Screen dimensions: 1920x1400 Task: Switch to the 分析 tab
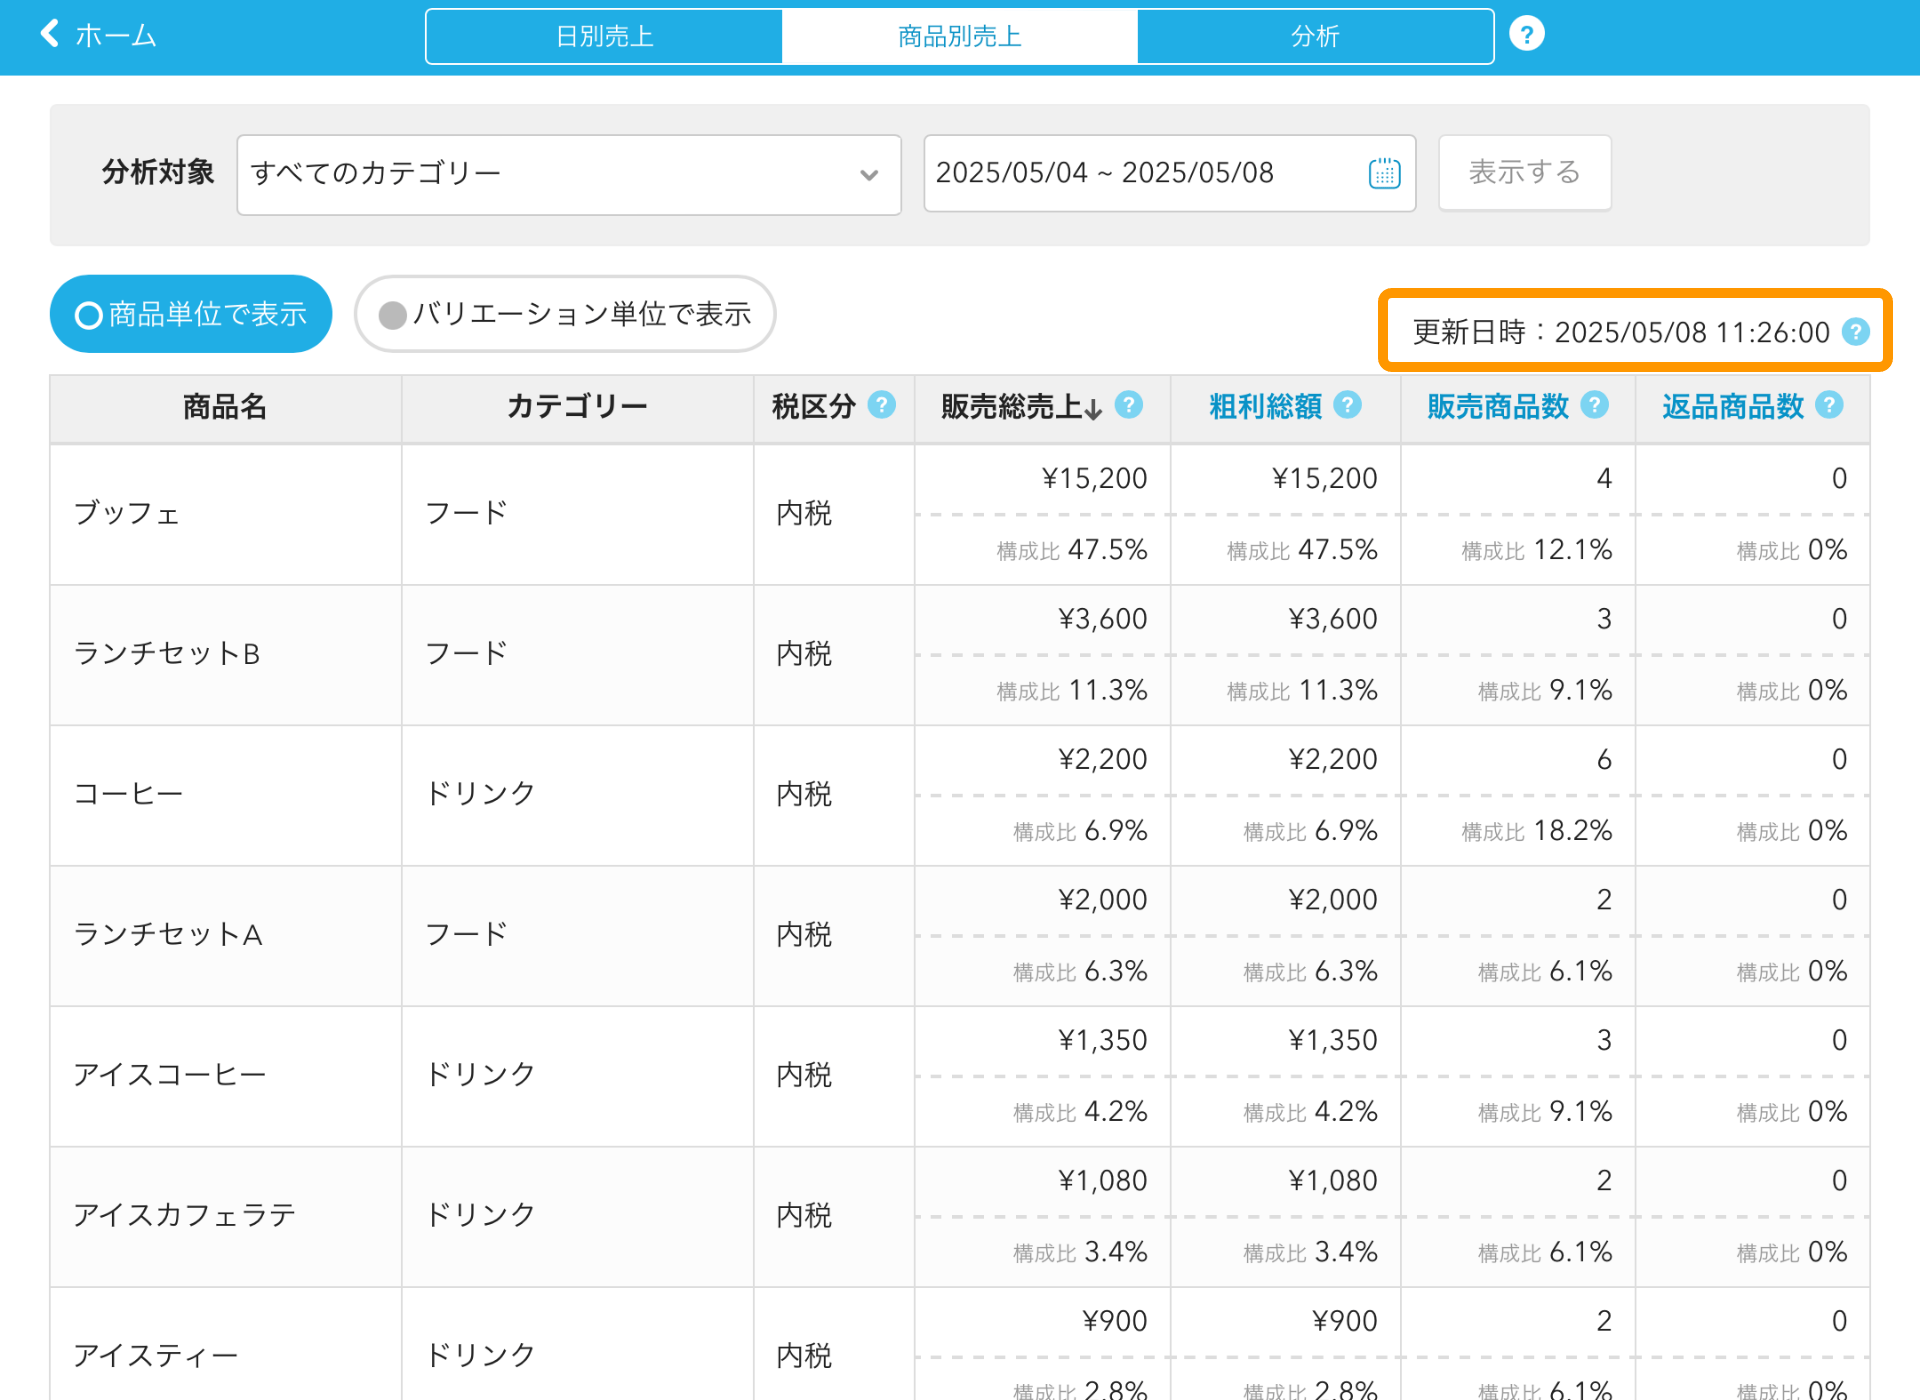pyautogui.click(x=1314, y=37)
